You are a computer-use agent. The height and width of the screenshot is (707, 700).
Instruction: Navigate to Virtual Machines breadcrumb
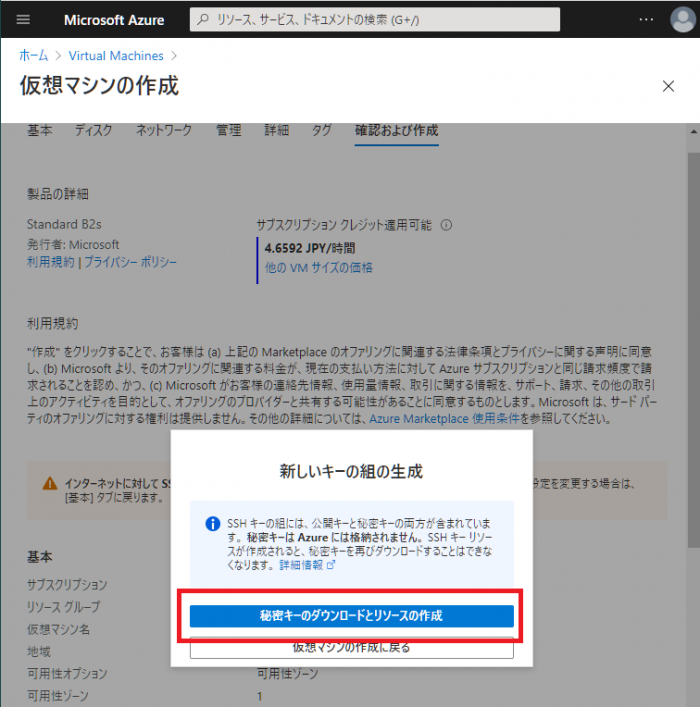(x=118, y=56)
